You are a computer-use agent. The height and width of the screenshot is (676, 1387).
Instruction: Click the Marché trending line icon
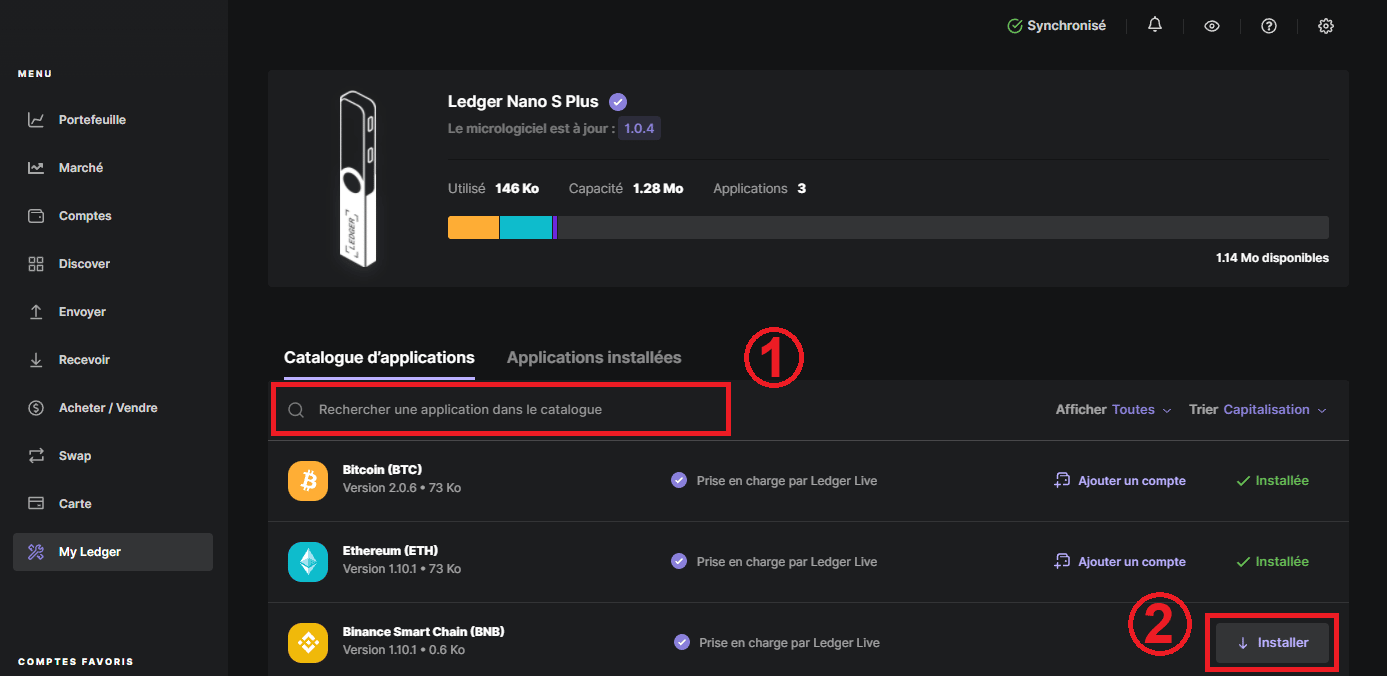click(x=36, y=168)
